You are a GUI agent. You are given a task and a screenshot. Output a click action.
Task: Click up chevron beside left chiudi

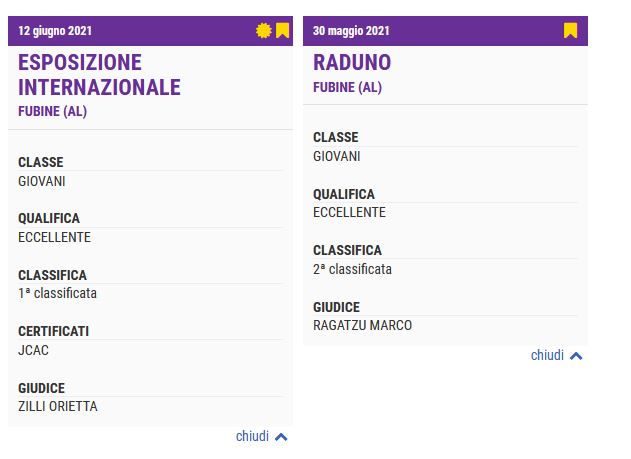pos(281,437)
